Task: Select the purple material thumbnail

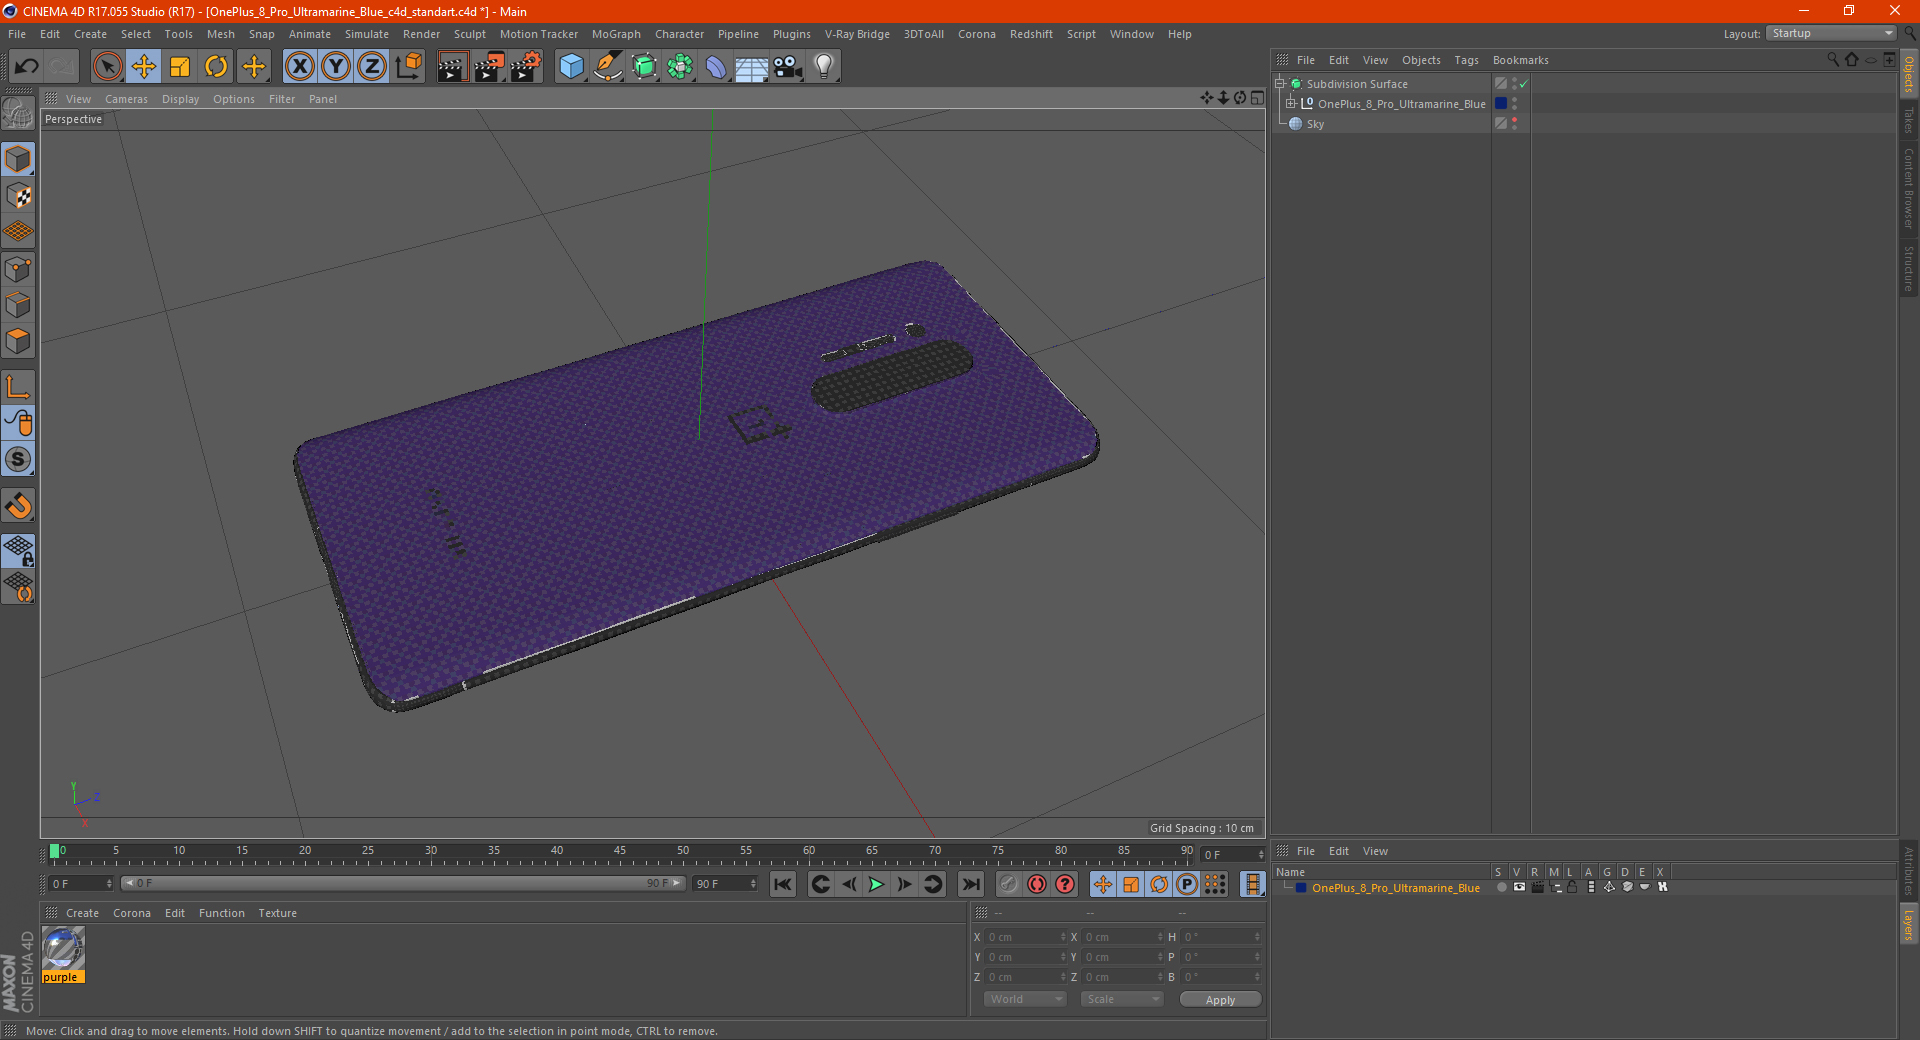Action: (x=63, y=948)
